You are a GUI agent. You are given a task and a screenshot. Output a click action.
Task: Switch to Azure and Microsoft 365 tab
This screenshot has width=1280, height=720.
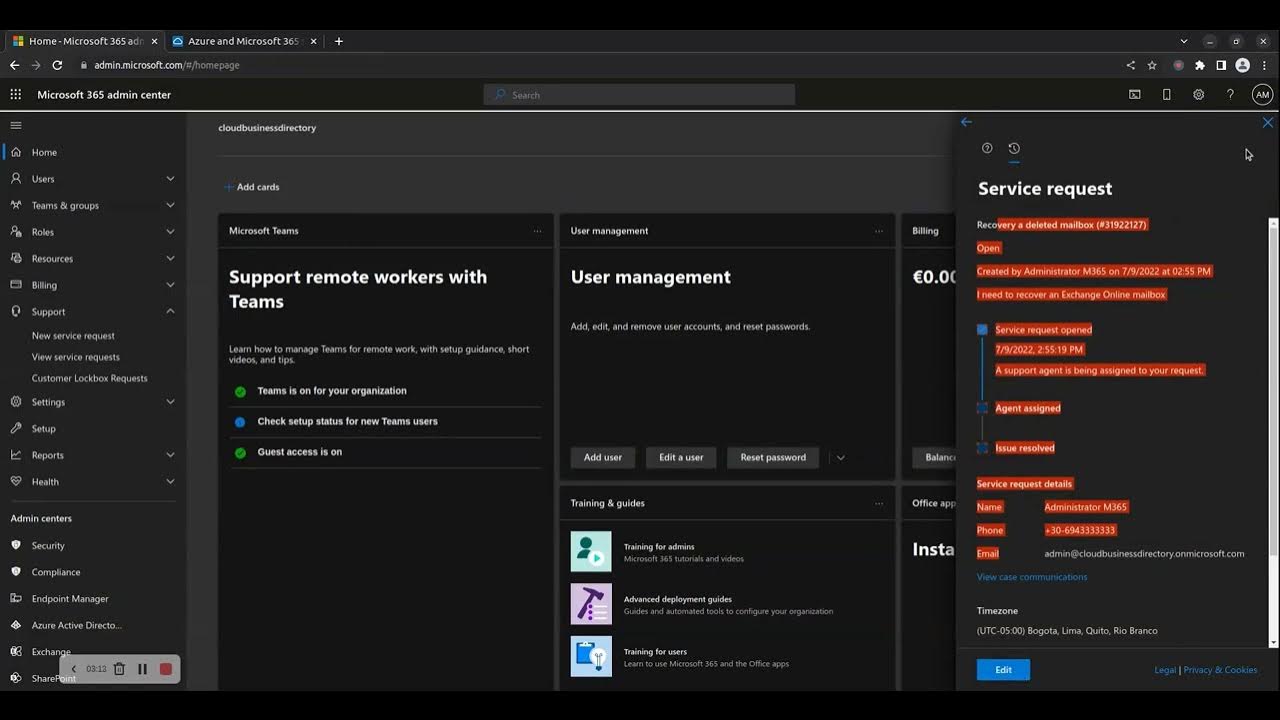(243, 41)
